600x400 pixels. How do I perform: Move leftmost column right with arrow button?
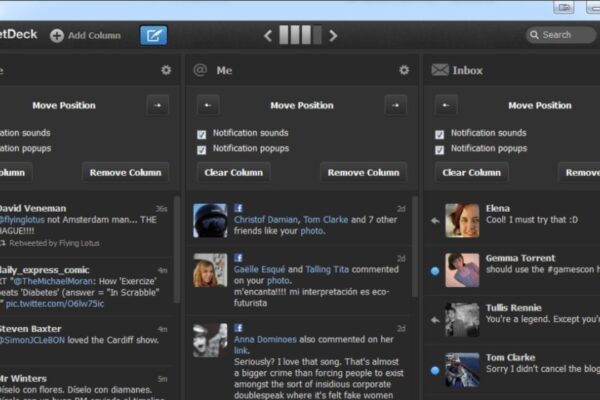click(158, 105)
